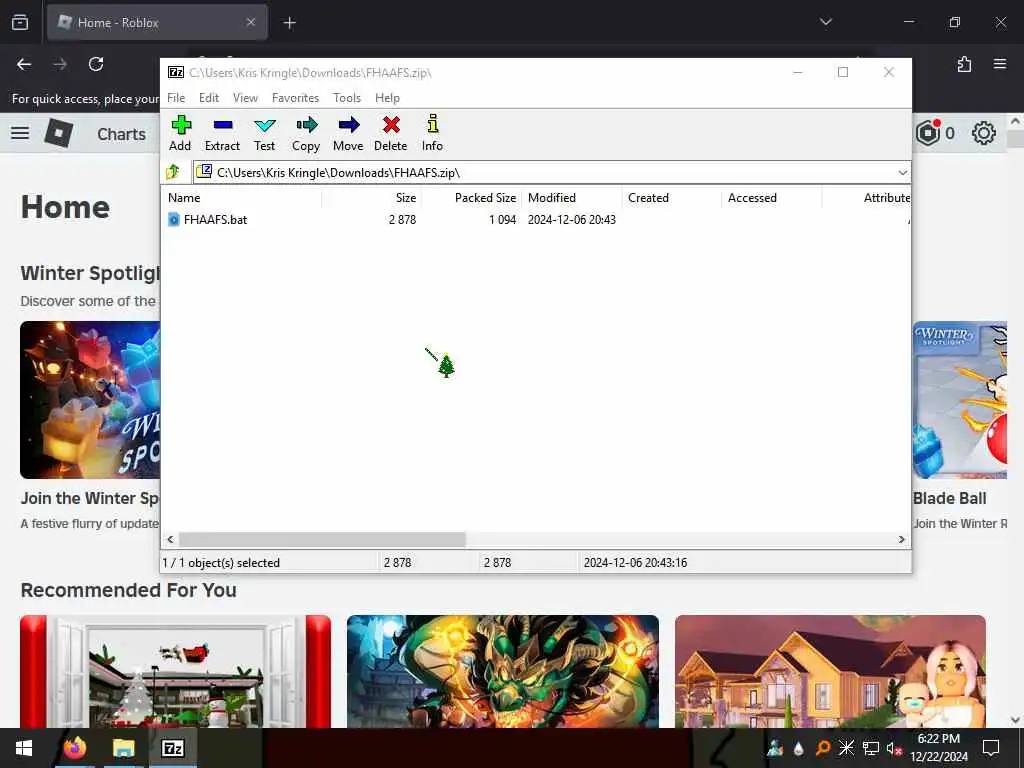The width and height of the screenshot is (1024, 768).
Task: Open the Roblox hamburger navigation menu
Action: tap(20, 133)
